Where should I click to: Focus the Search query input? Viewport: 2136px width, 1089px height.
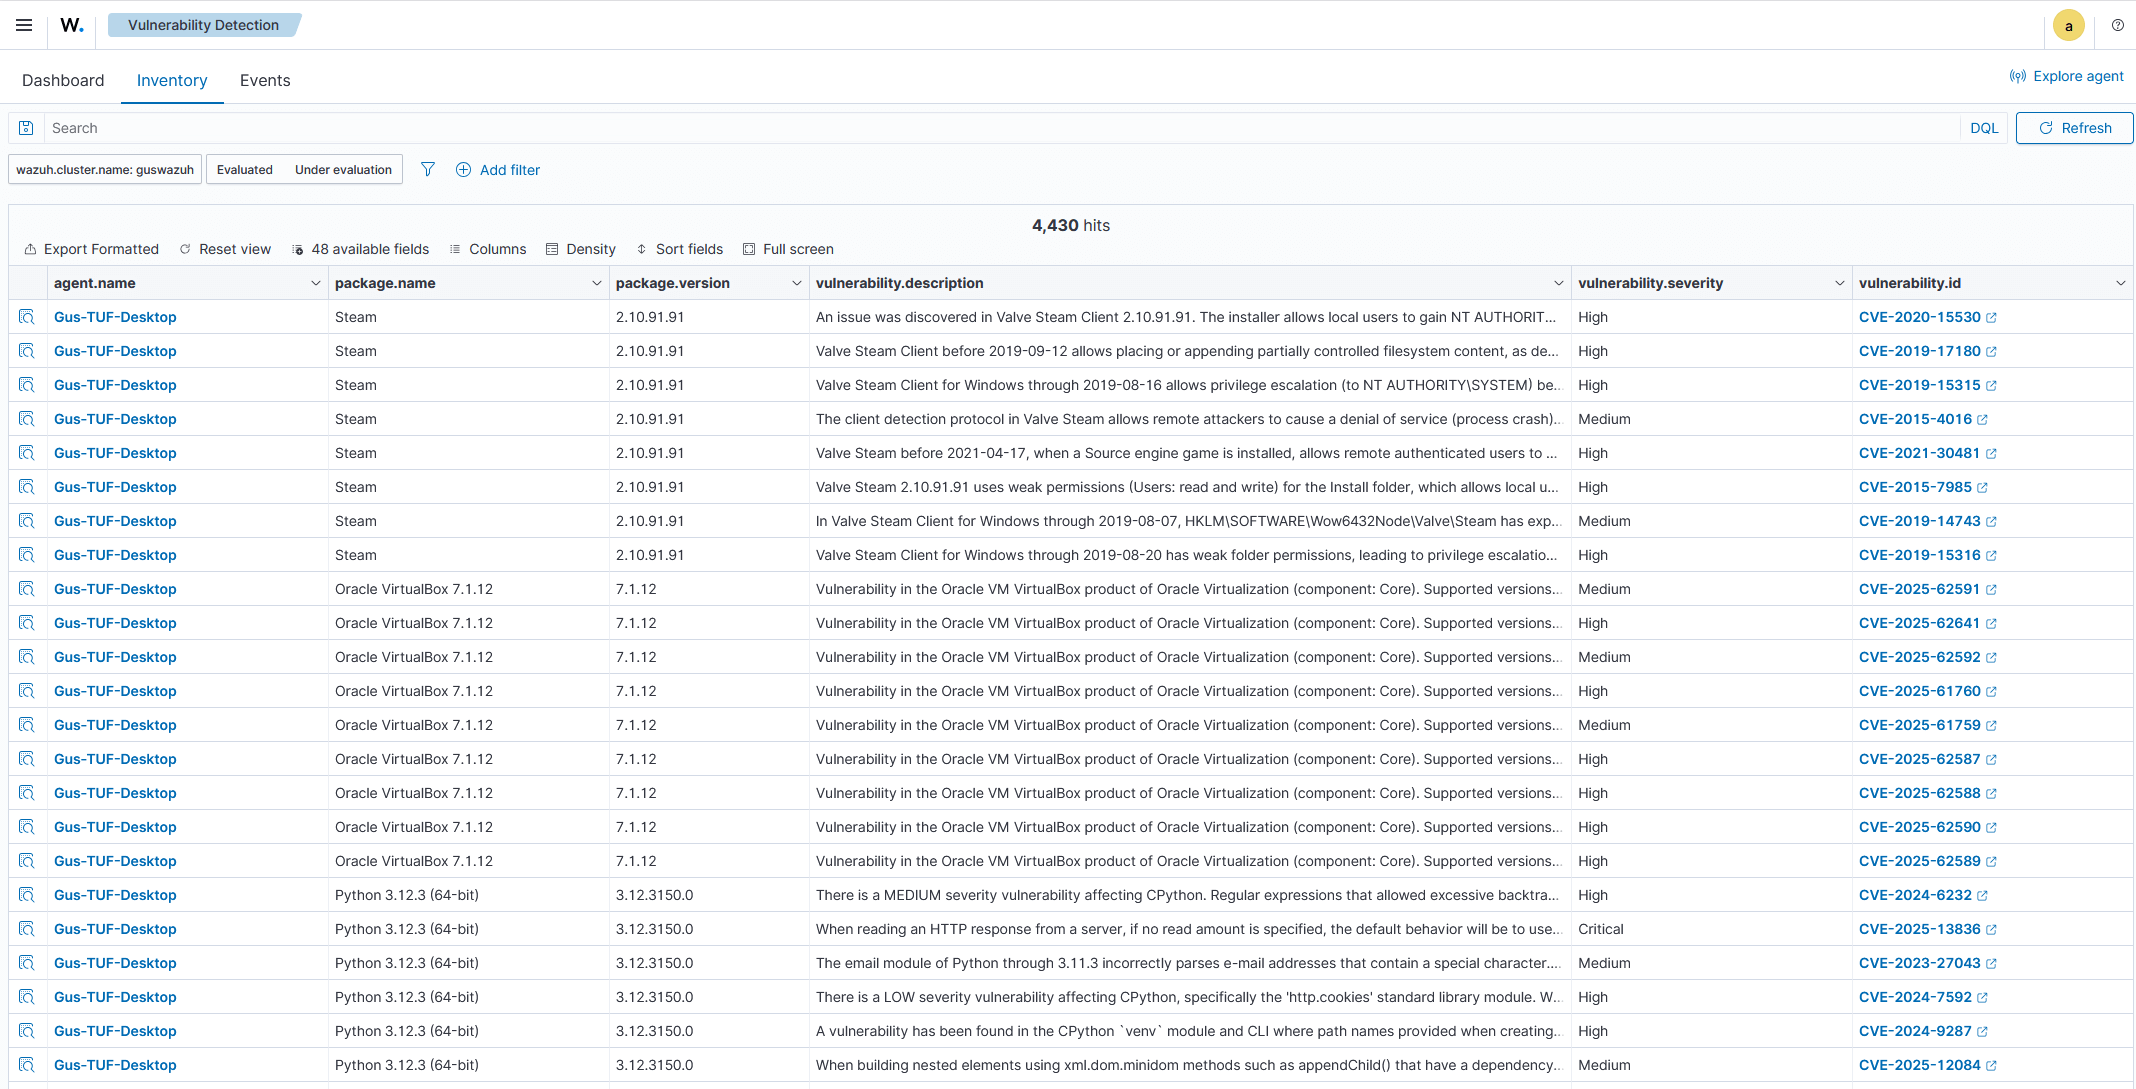(x=1002, y=128)
